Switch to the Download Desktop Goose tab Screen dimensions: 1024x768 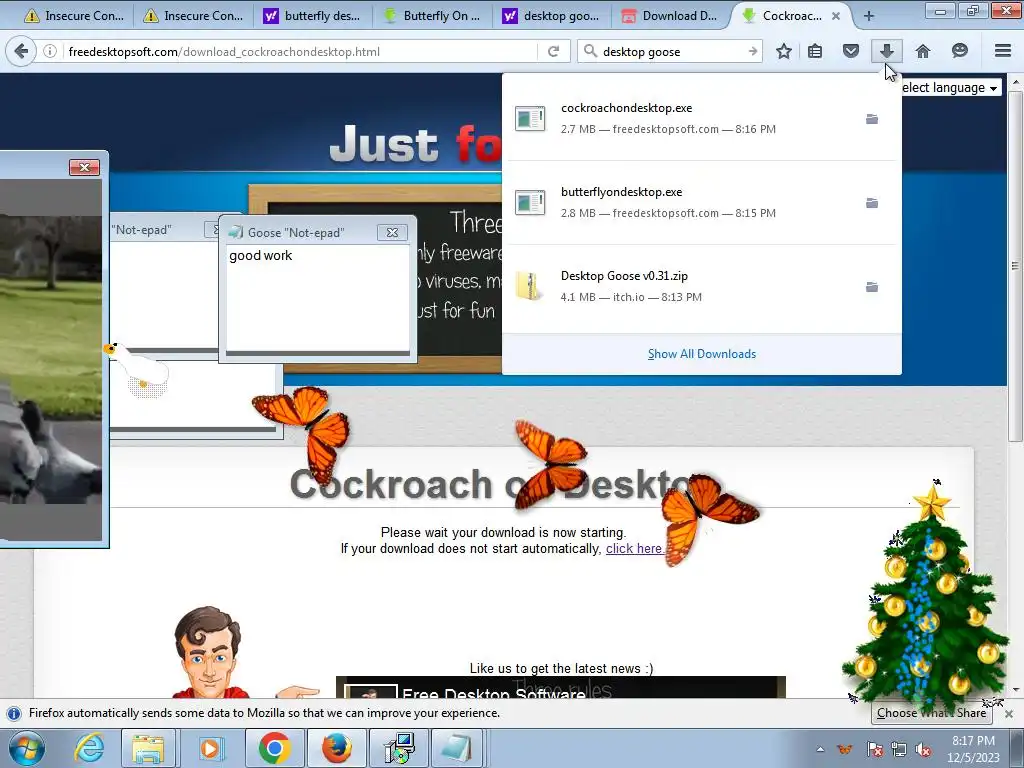671,16
